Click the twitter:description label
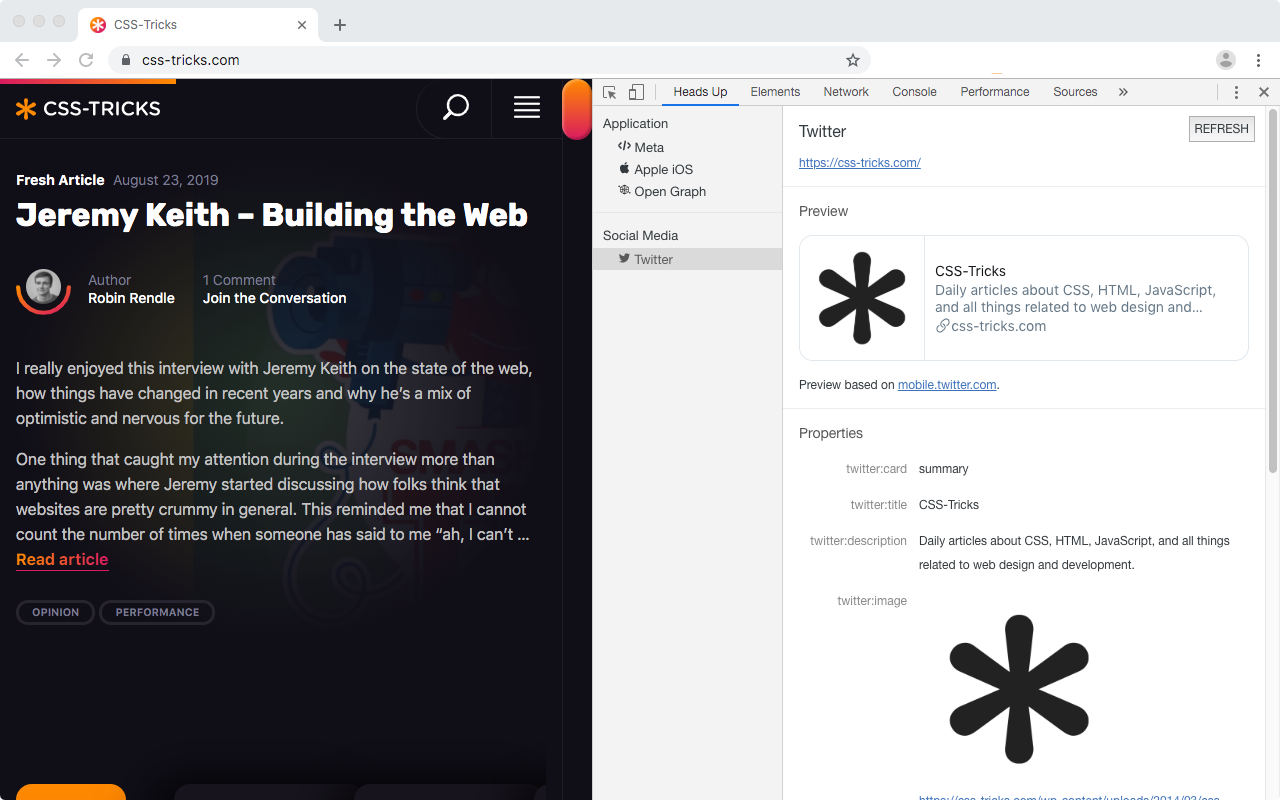This screenshot has width=1280, height=800. click(858, 541)
